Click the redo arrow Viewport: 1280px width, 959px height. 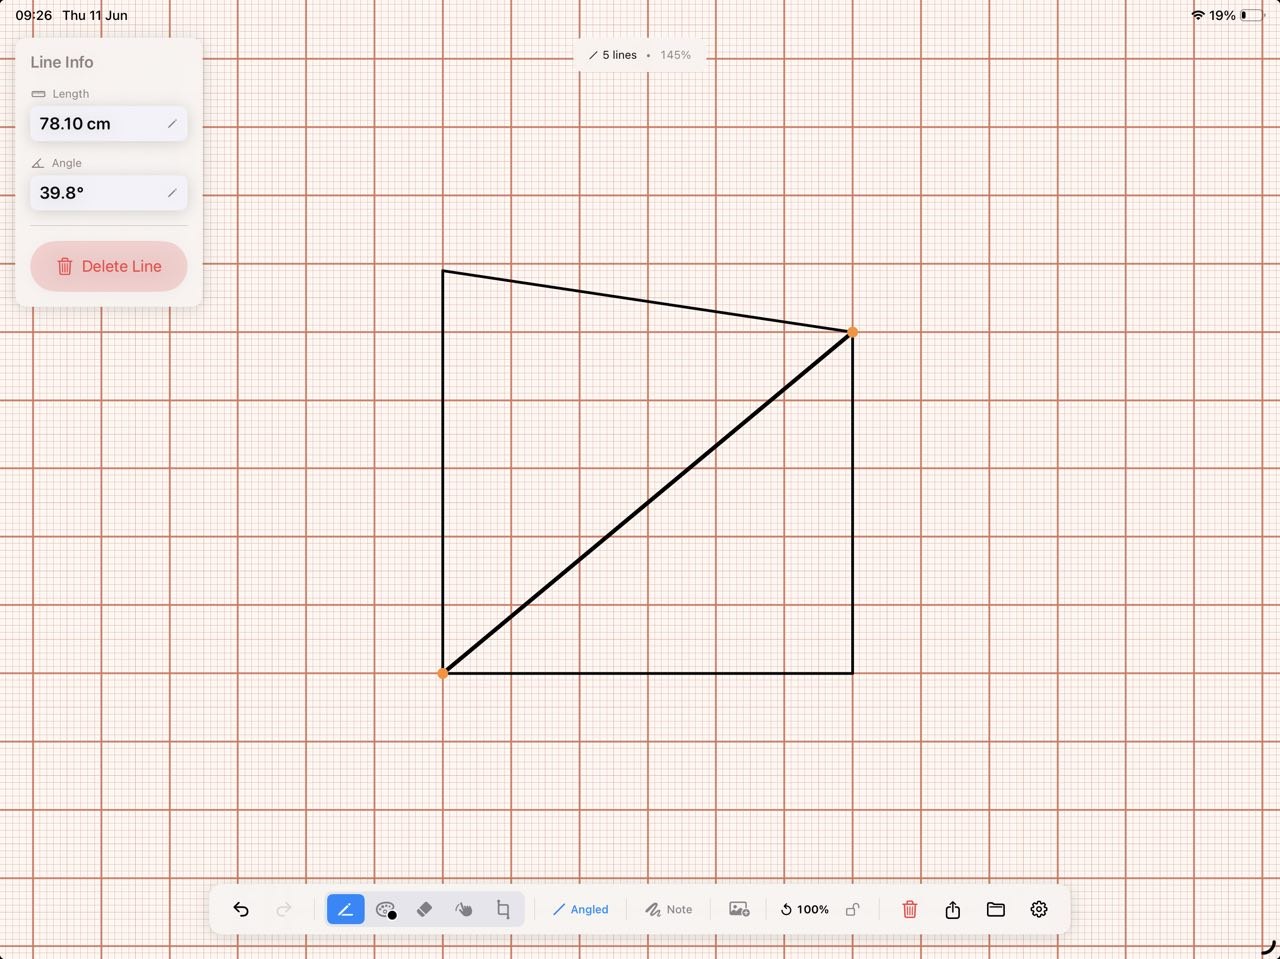pos(284,909)
